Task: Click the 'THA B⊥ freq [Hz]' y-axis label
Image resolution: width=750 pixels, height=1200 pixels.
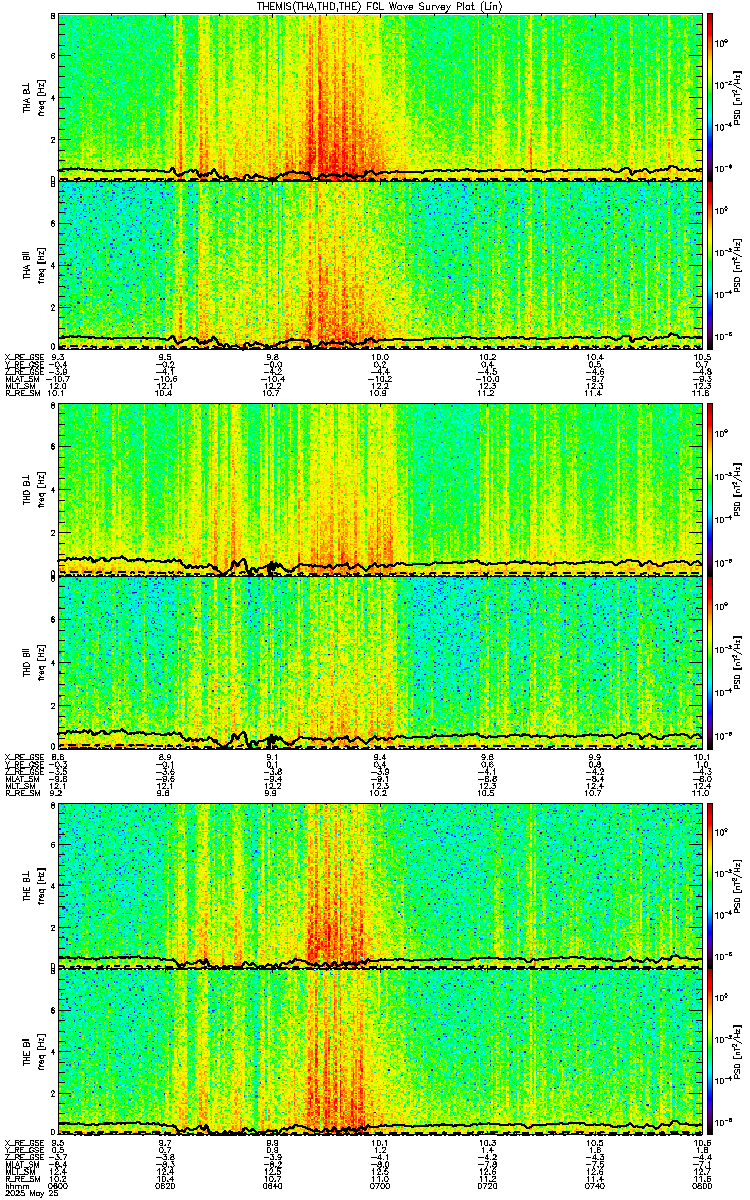Action: point(32,97)
